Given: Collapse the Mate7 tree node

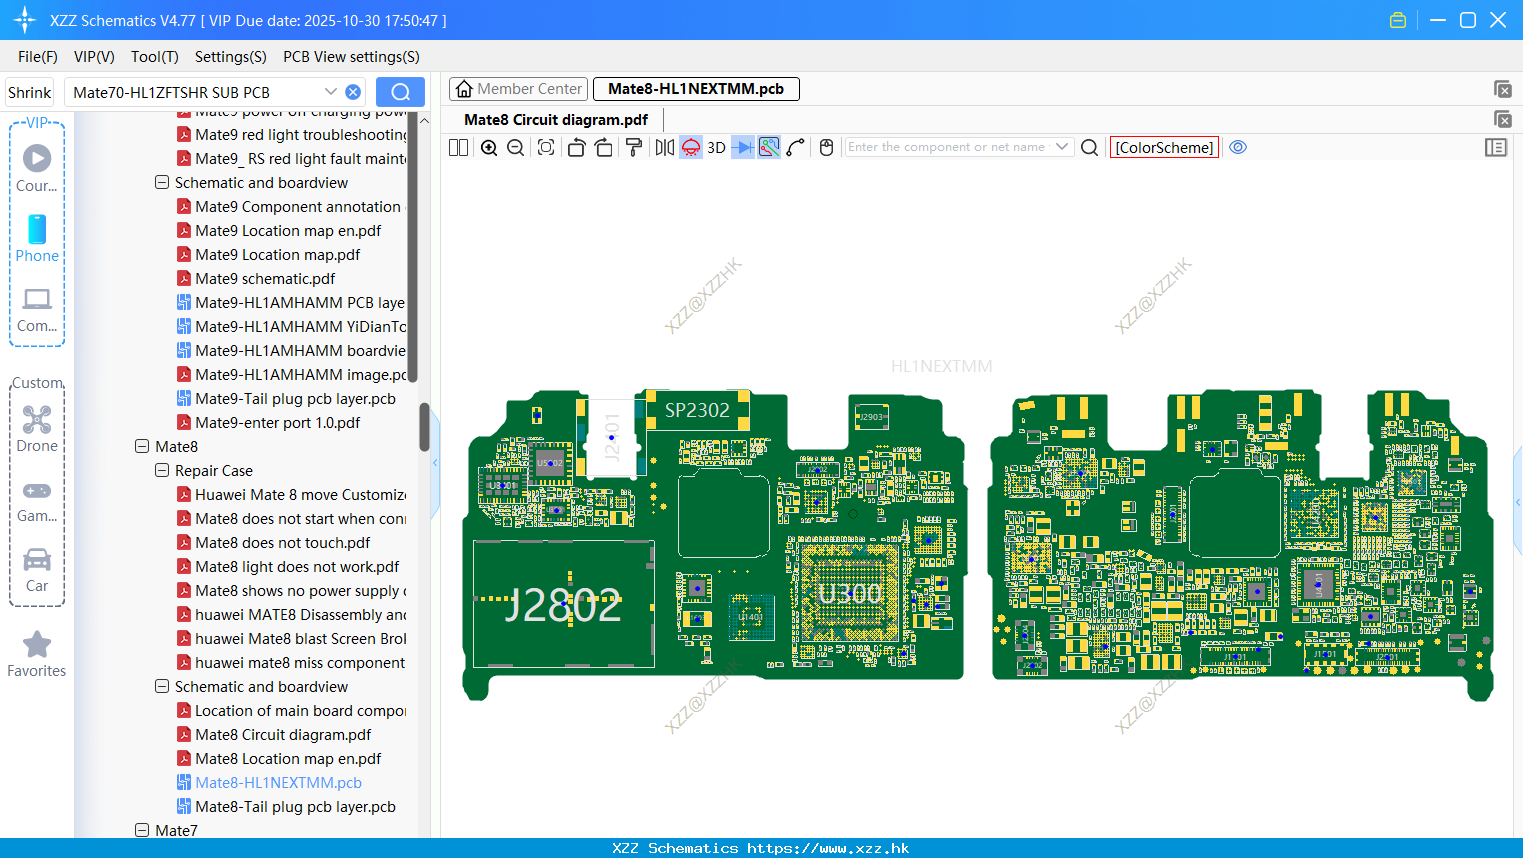Looking at the screenshot, I should pyautogui.click(x=142, y=831).
